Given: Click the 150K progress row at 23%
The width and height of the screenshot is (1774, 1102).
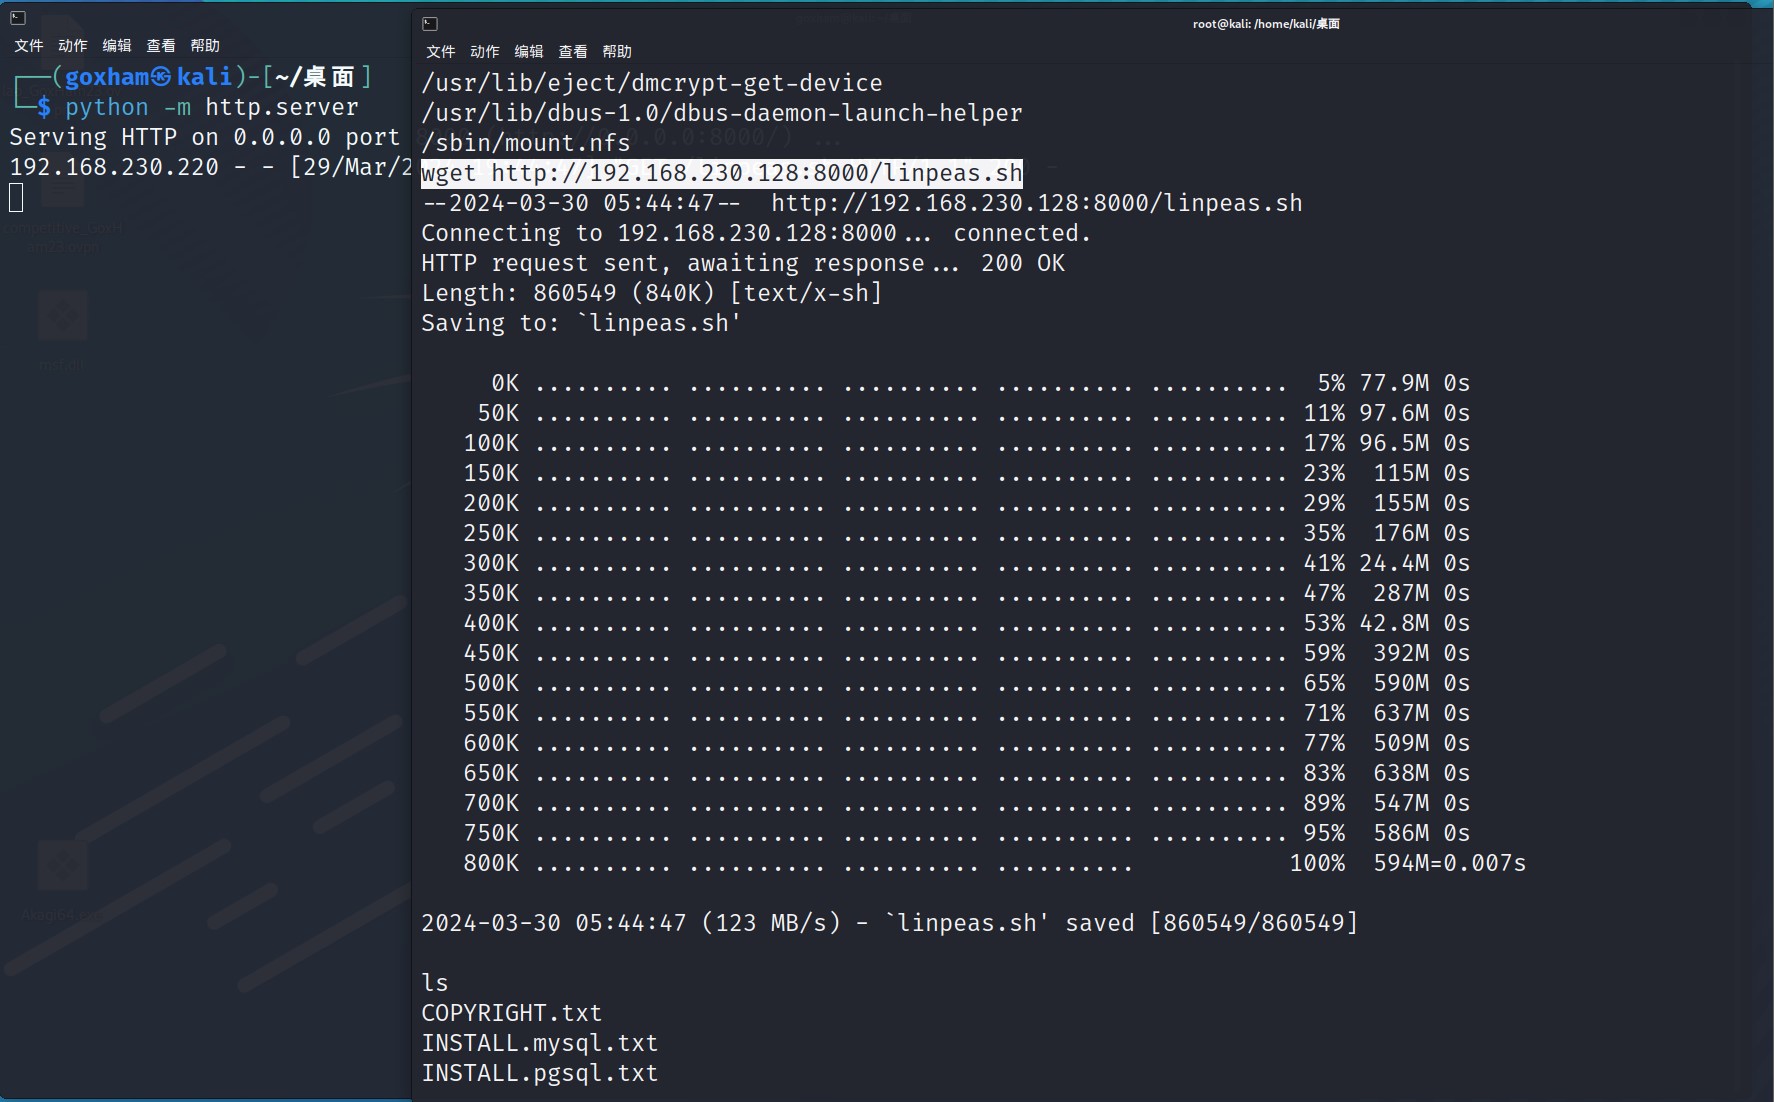Looking at the screenshot, I should (x=966, y=473).
